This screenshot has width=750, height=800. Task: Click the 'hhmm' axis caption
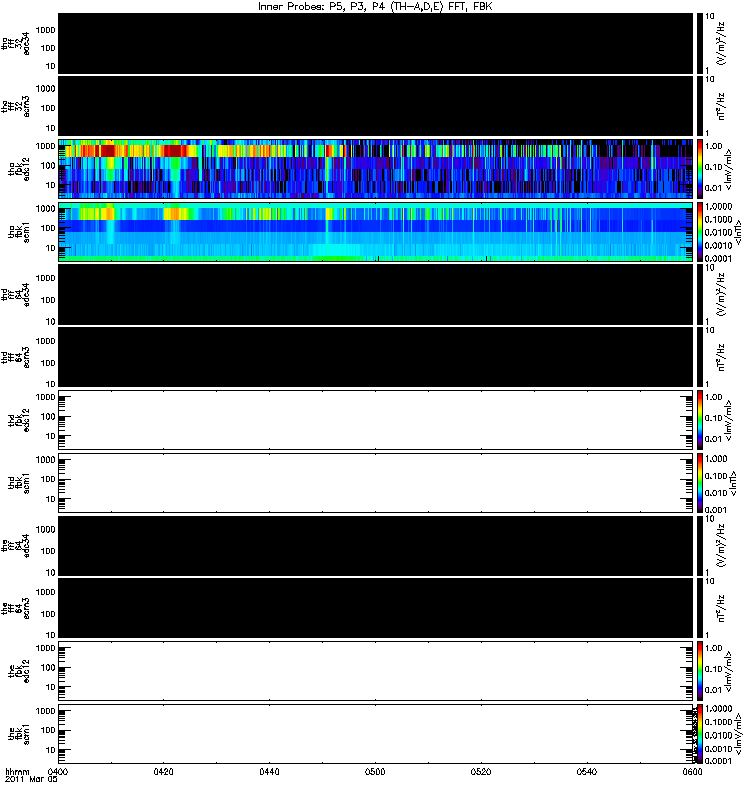[17, 771]
